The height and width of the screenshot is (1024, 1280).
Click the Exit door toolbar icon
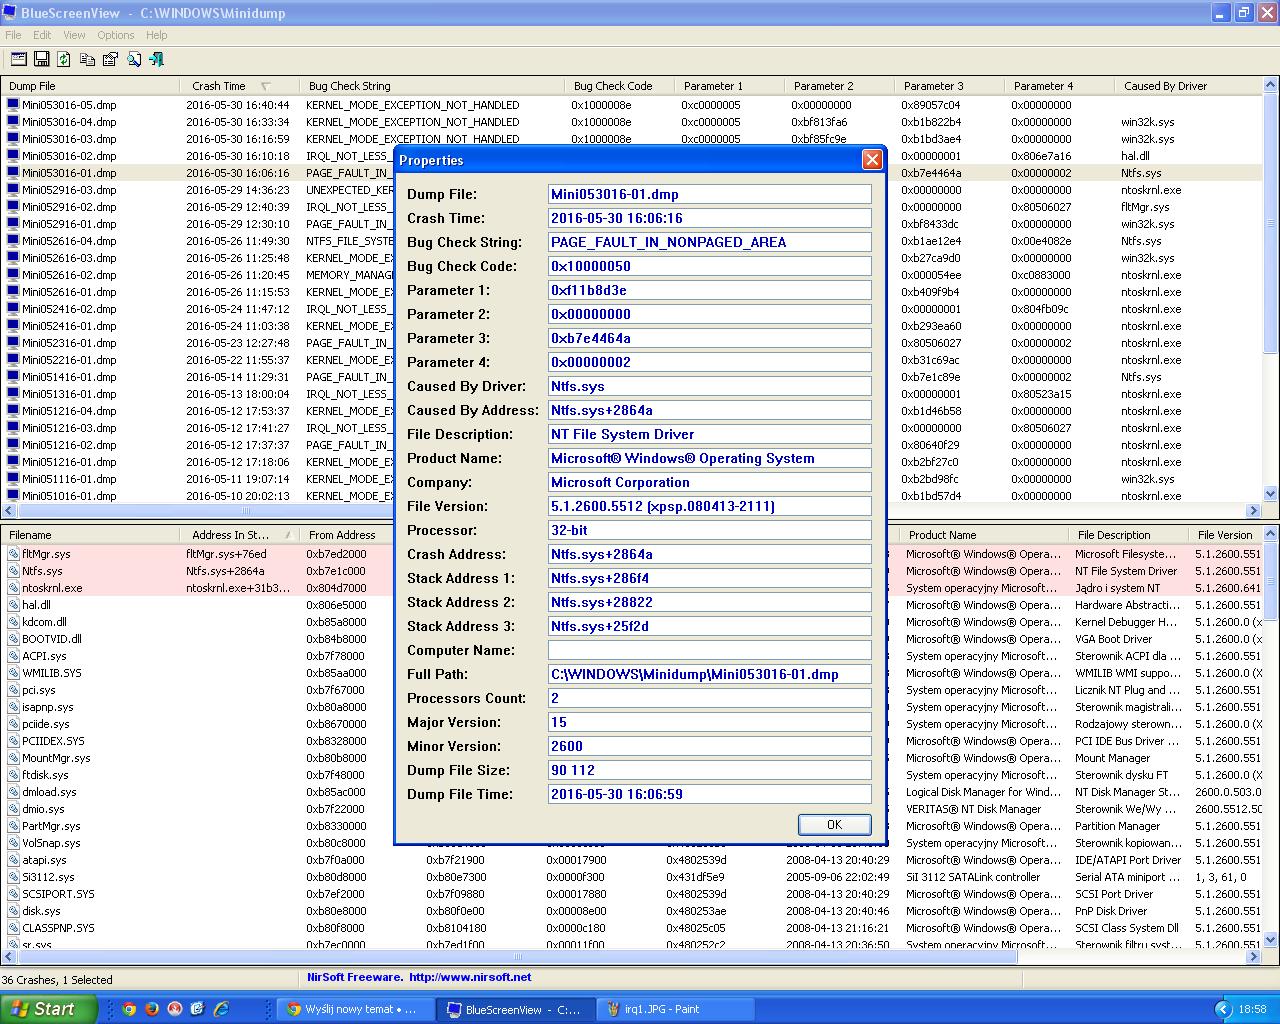(x=157, y=60)
